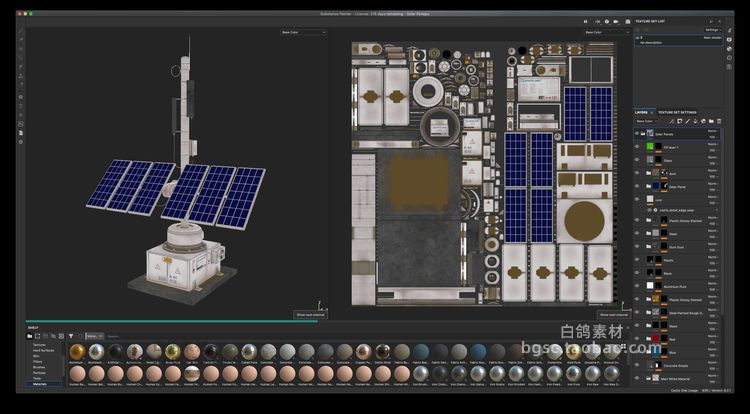Click red color thumbnail of Red layer

click(x=656, y=338)
